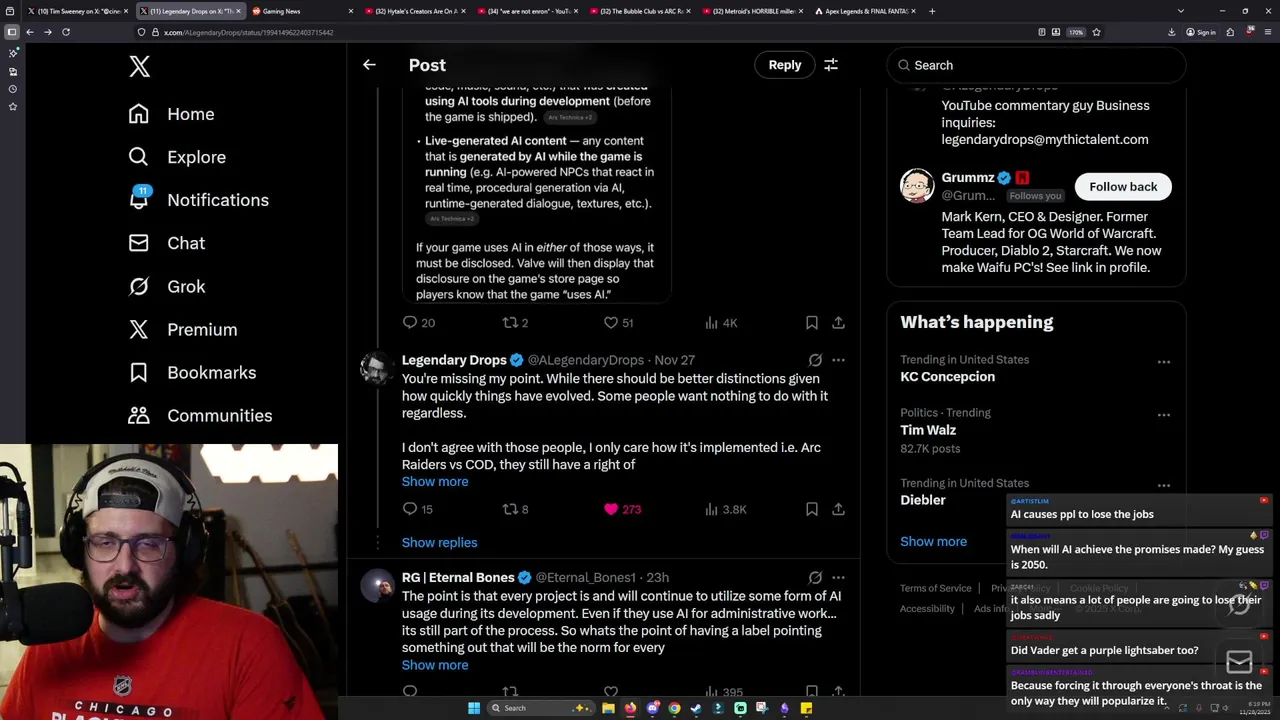The height and width of the screenshot is (720, 1280).
Task: Open more options for the KC Concepcion trend
Action: coord(1164,362)
